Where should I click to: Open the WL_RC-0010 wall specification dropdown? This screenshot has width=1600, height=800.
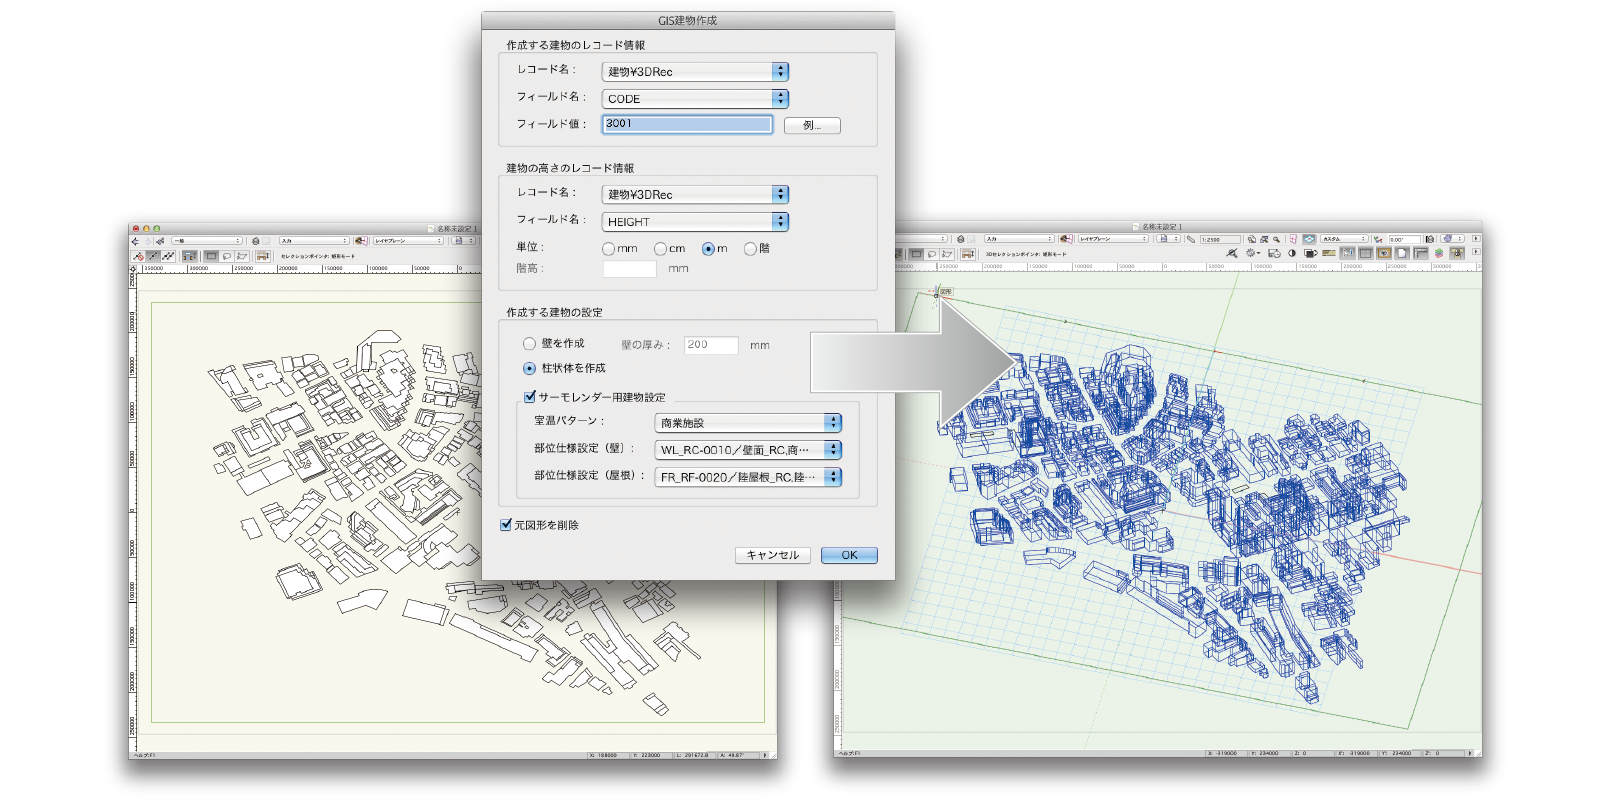[832, 450]
